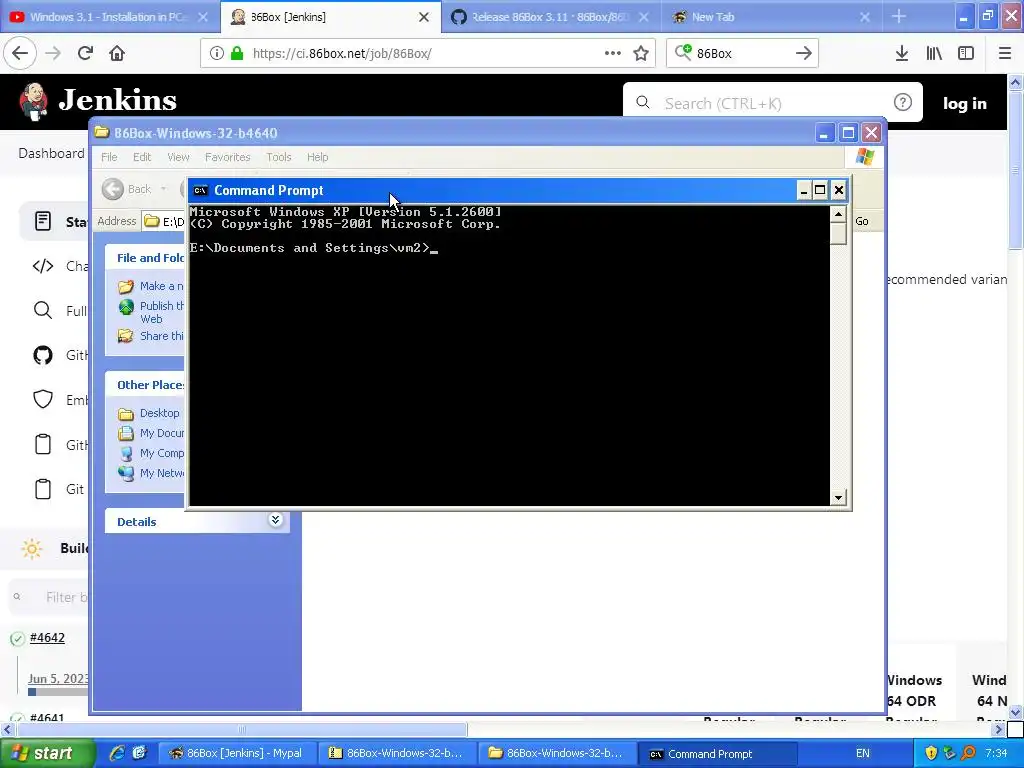Open Internet Explorer quick launch icon
This screenshot has height=768, width=1024.
pyautogui.click(x=117, y=753)
